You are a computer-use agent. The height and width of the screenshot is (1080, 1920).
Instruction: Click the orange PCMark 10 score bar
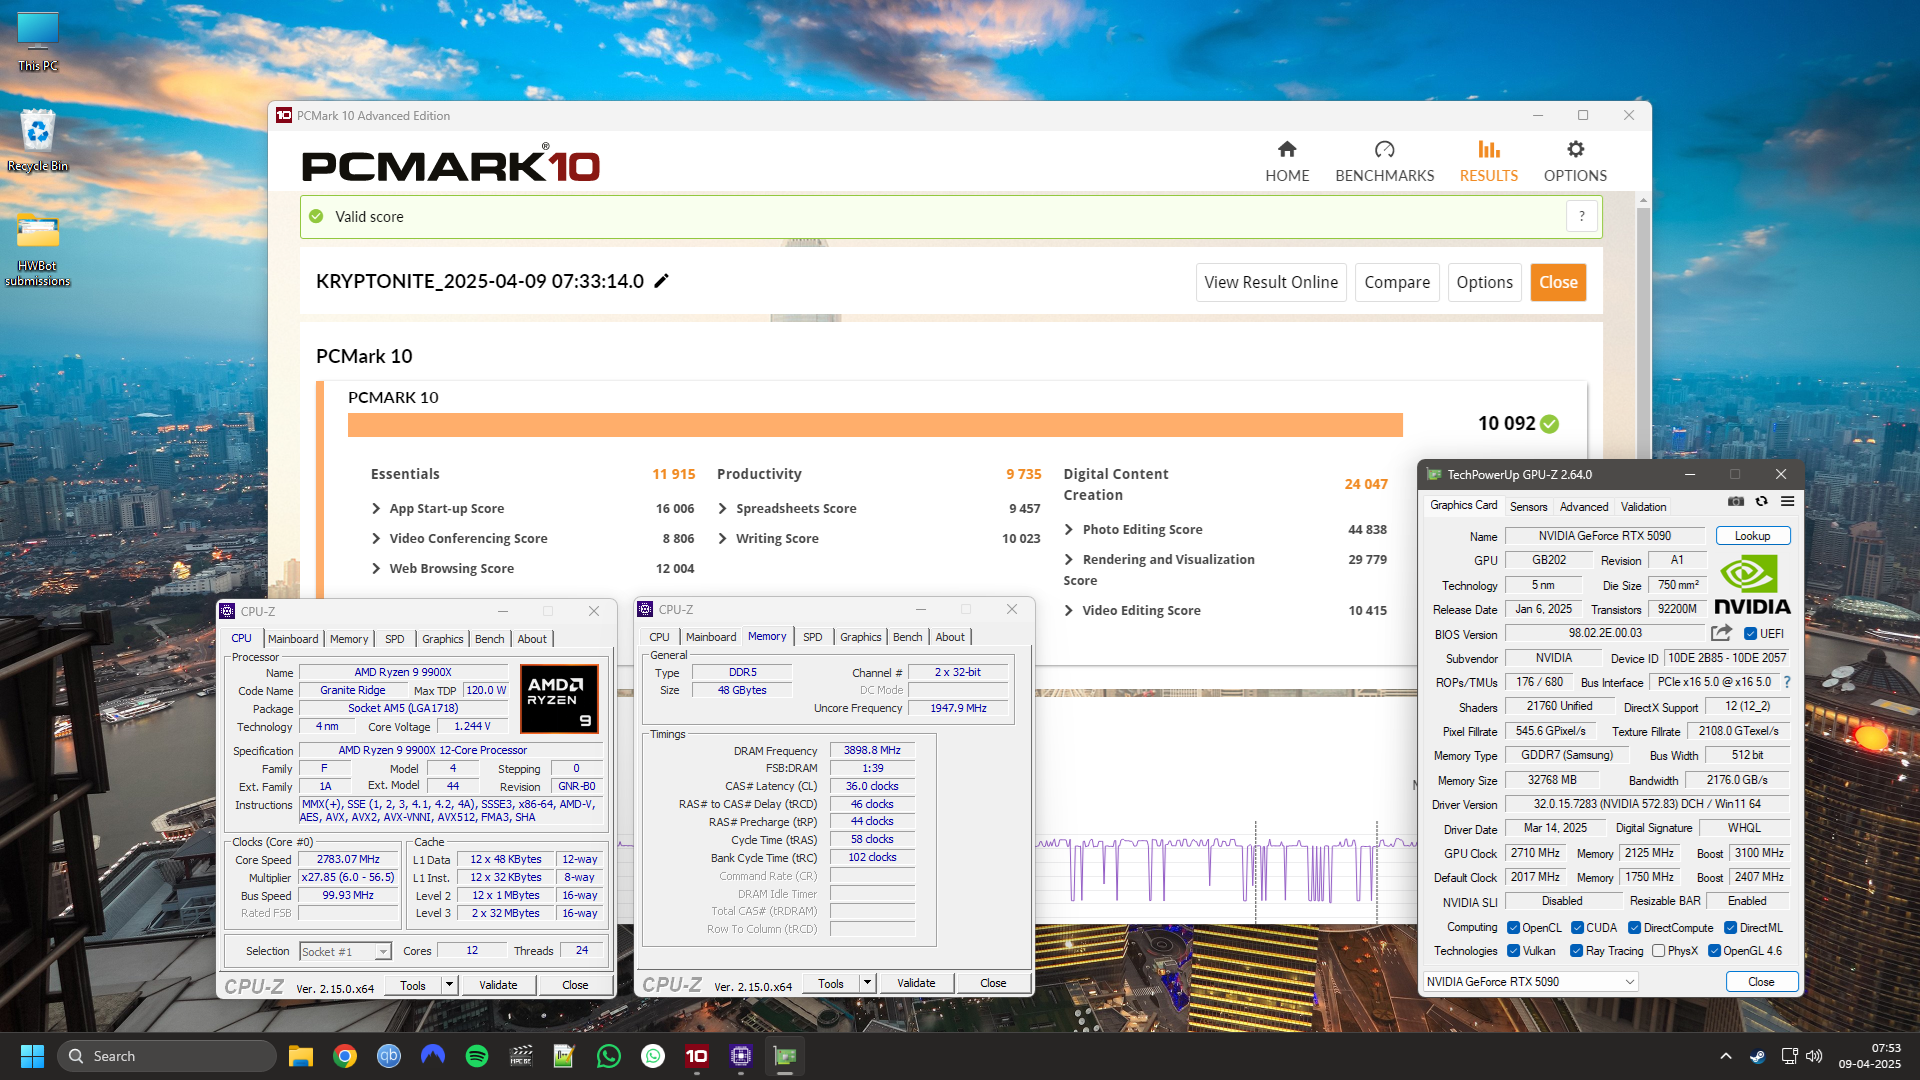click(x=875, y=425)
